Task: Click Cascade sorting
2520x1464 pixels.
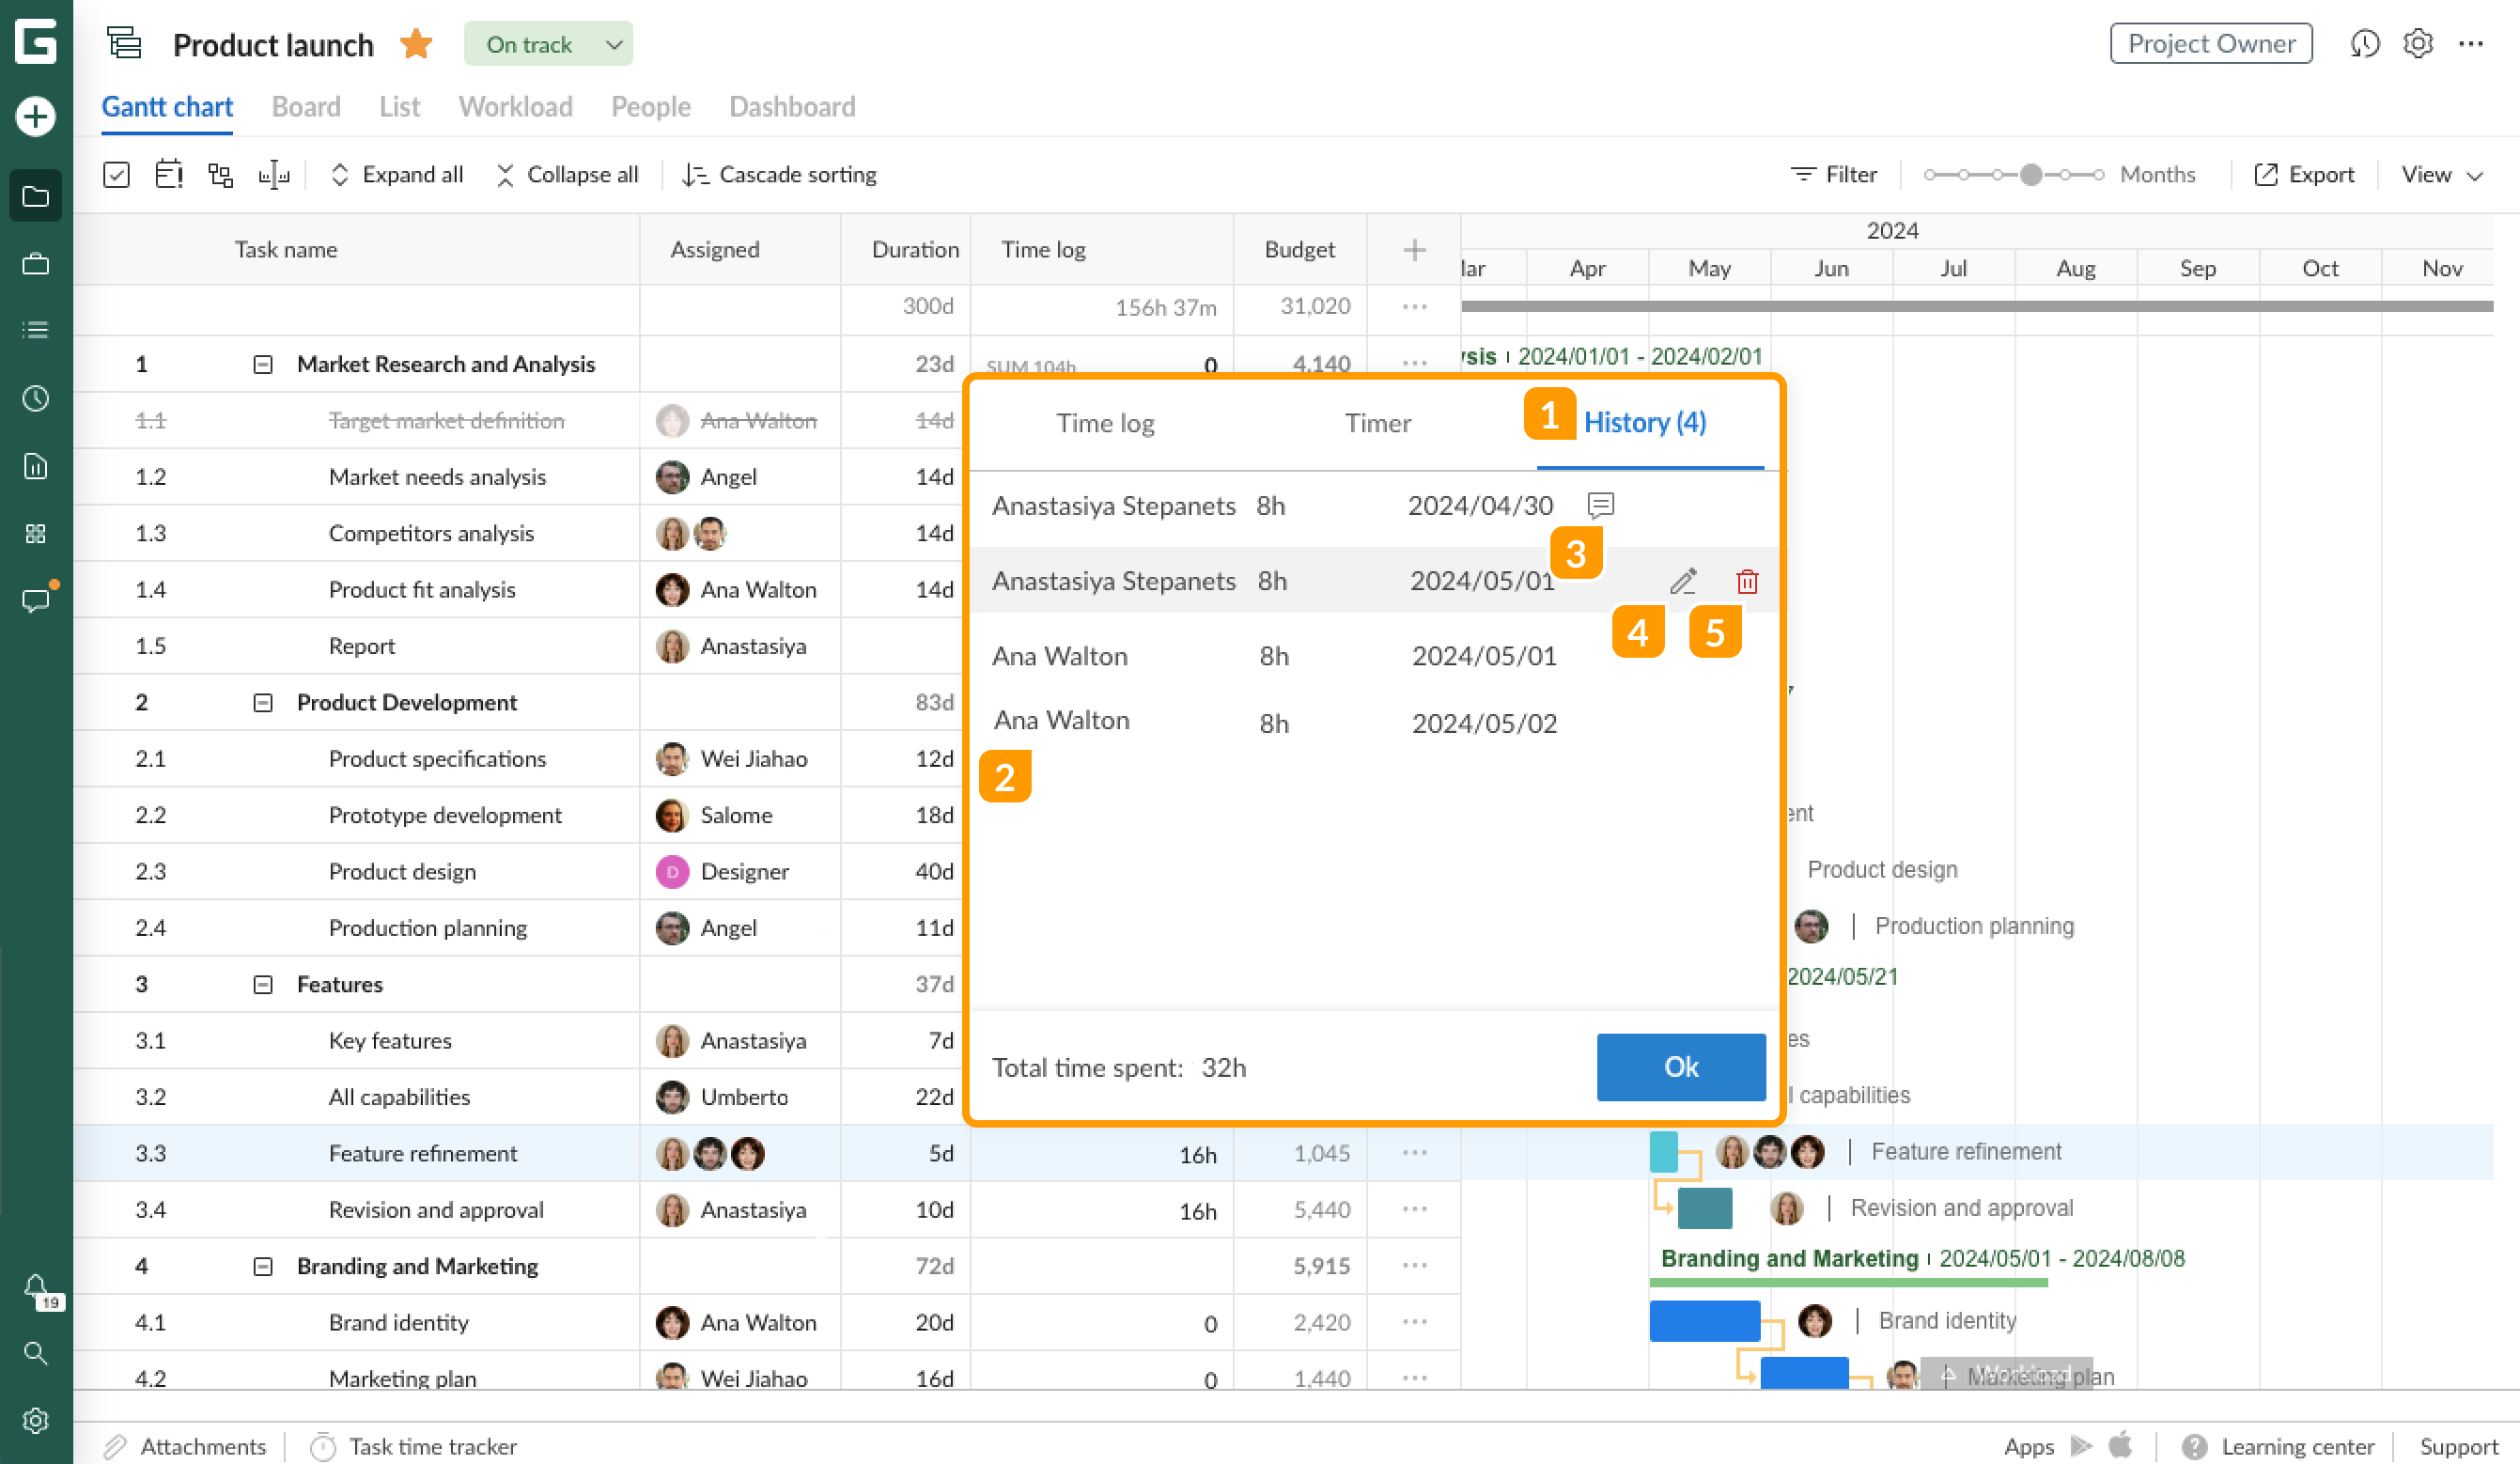Action: point(779,175)
